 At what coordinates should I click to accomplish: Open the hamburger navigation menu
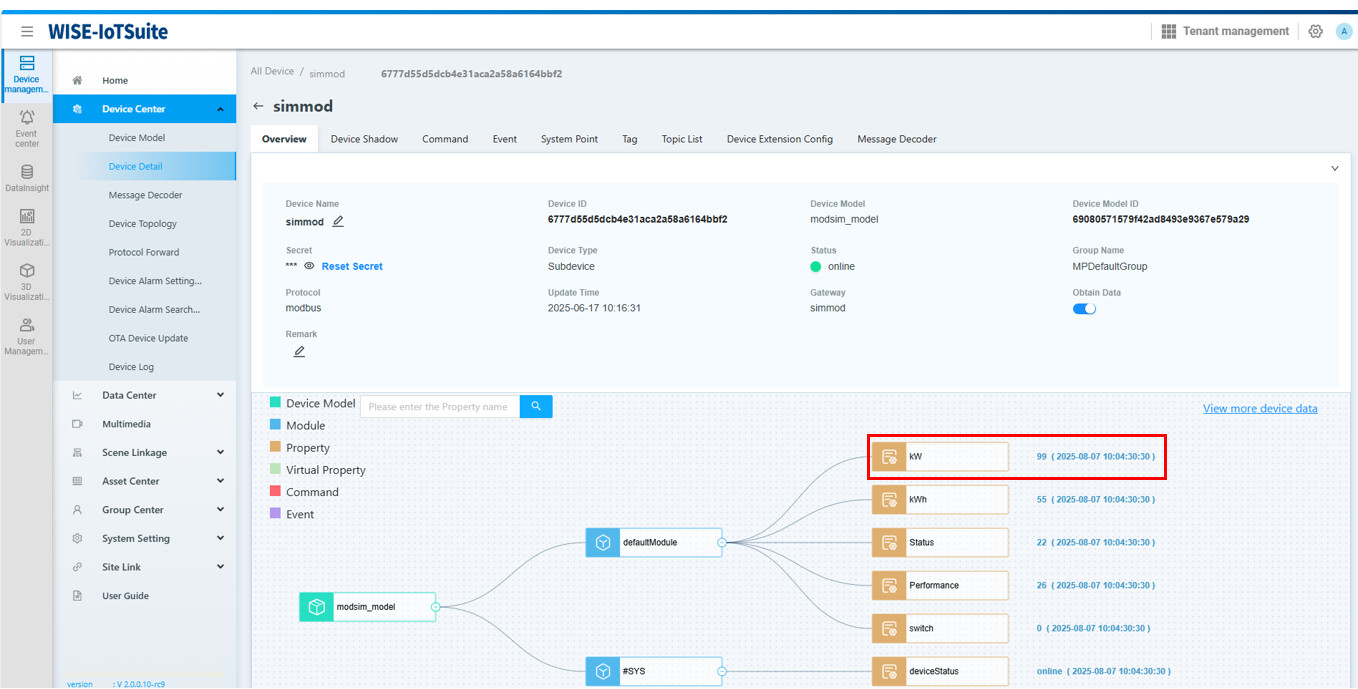tap(27, 32)
